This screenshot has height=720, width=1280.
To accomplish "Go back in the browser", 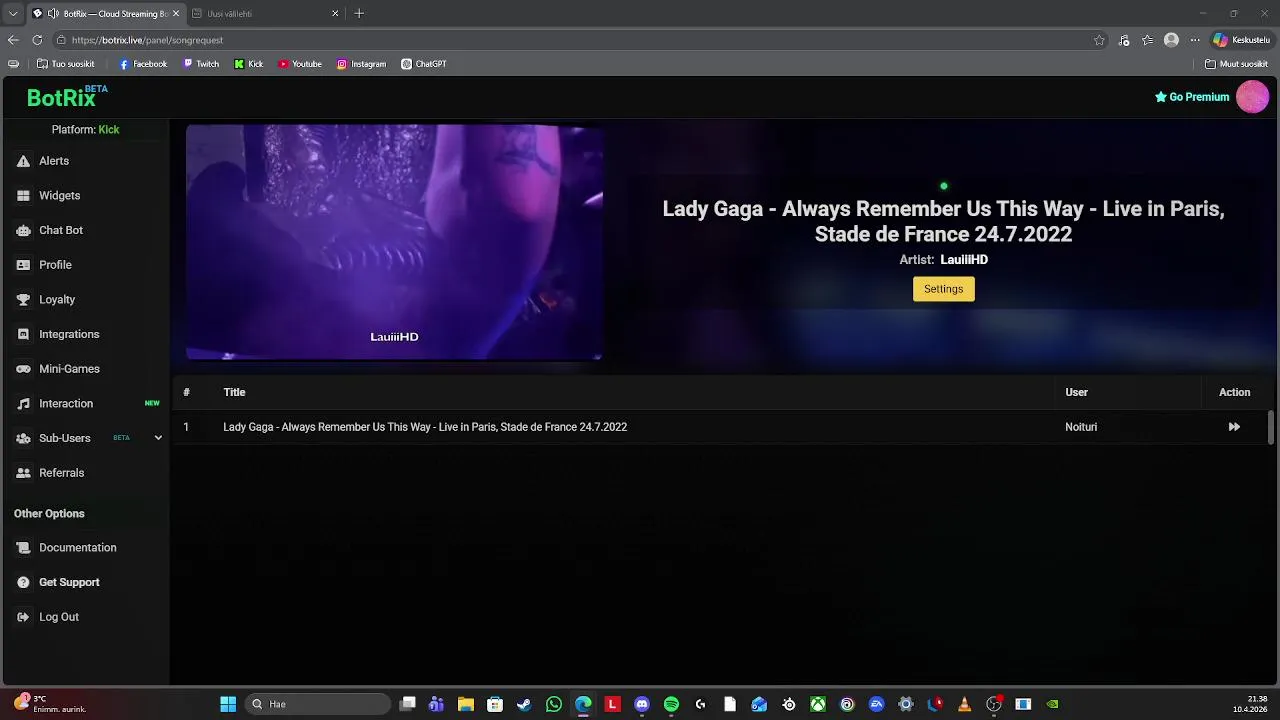I will pos(13,40).
